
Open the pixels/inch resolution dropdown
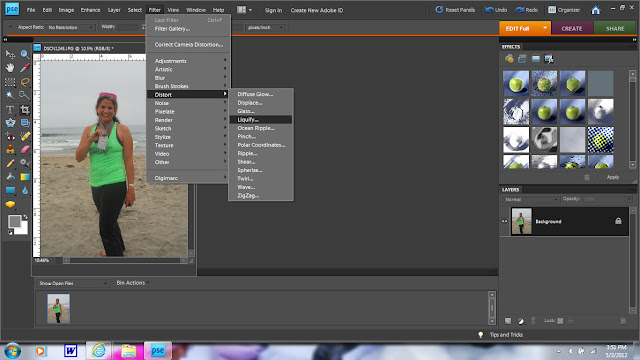tap(265, 27)
